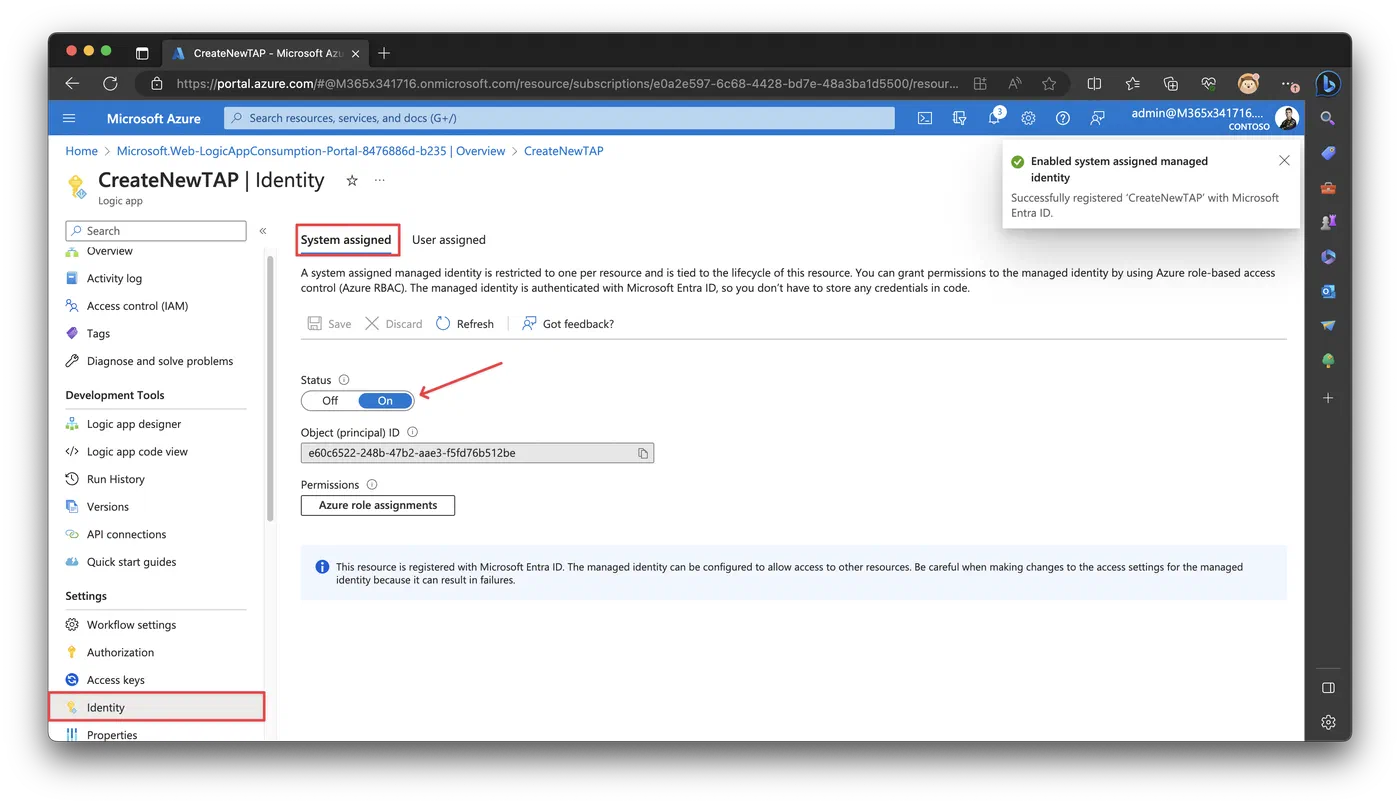Switch to the User assigned tab

coord(449,240)
